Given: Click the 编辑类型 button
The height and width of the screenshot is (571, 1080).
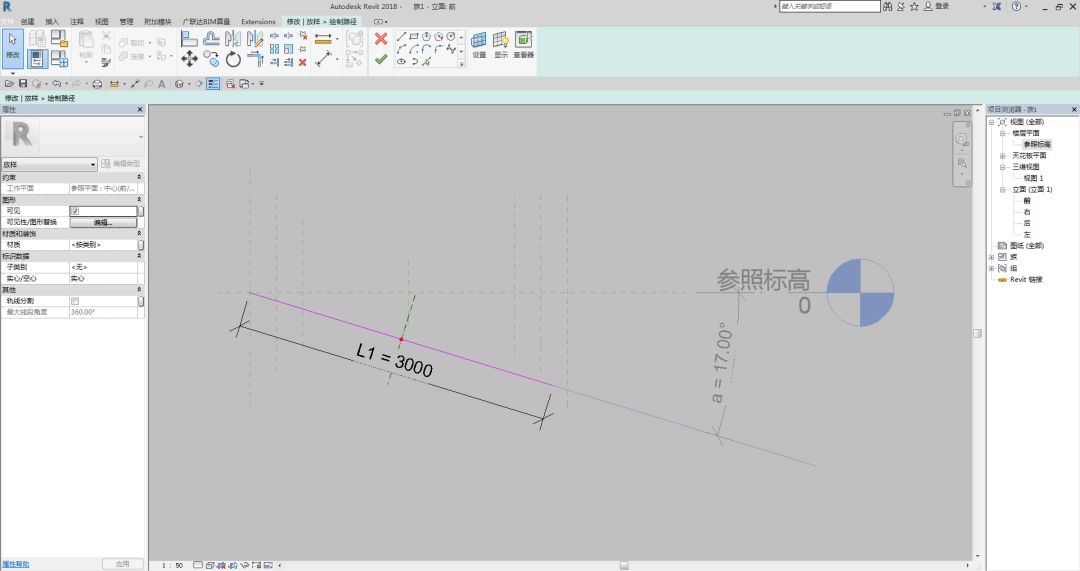Looking at the screenshot, I should coord(121,164).
